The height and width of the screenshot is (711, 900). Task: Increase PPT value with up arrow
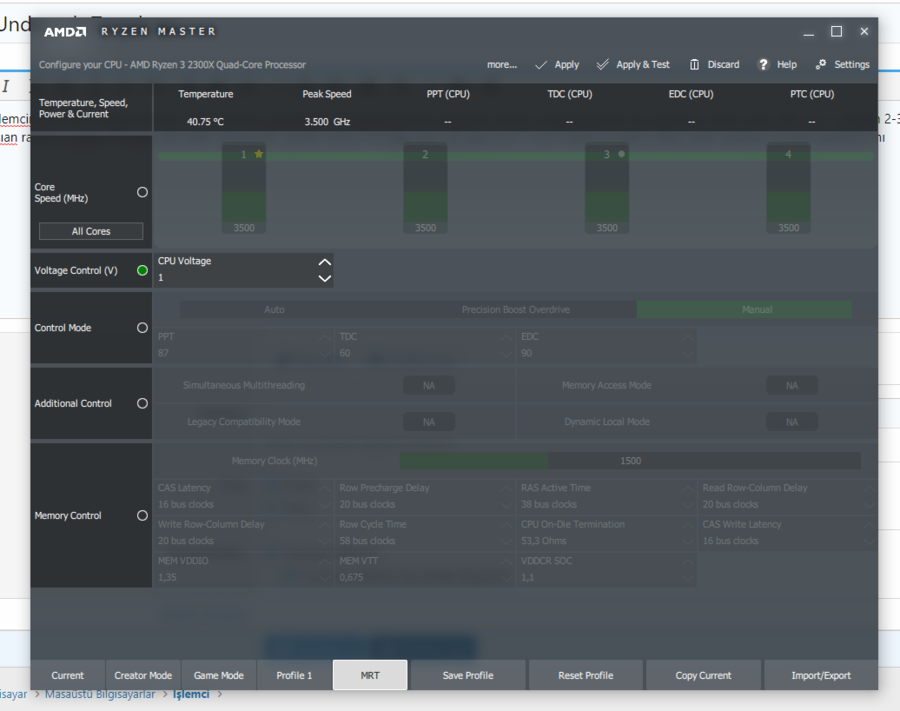click(x=324, y=337)
